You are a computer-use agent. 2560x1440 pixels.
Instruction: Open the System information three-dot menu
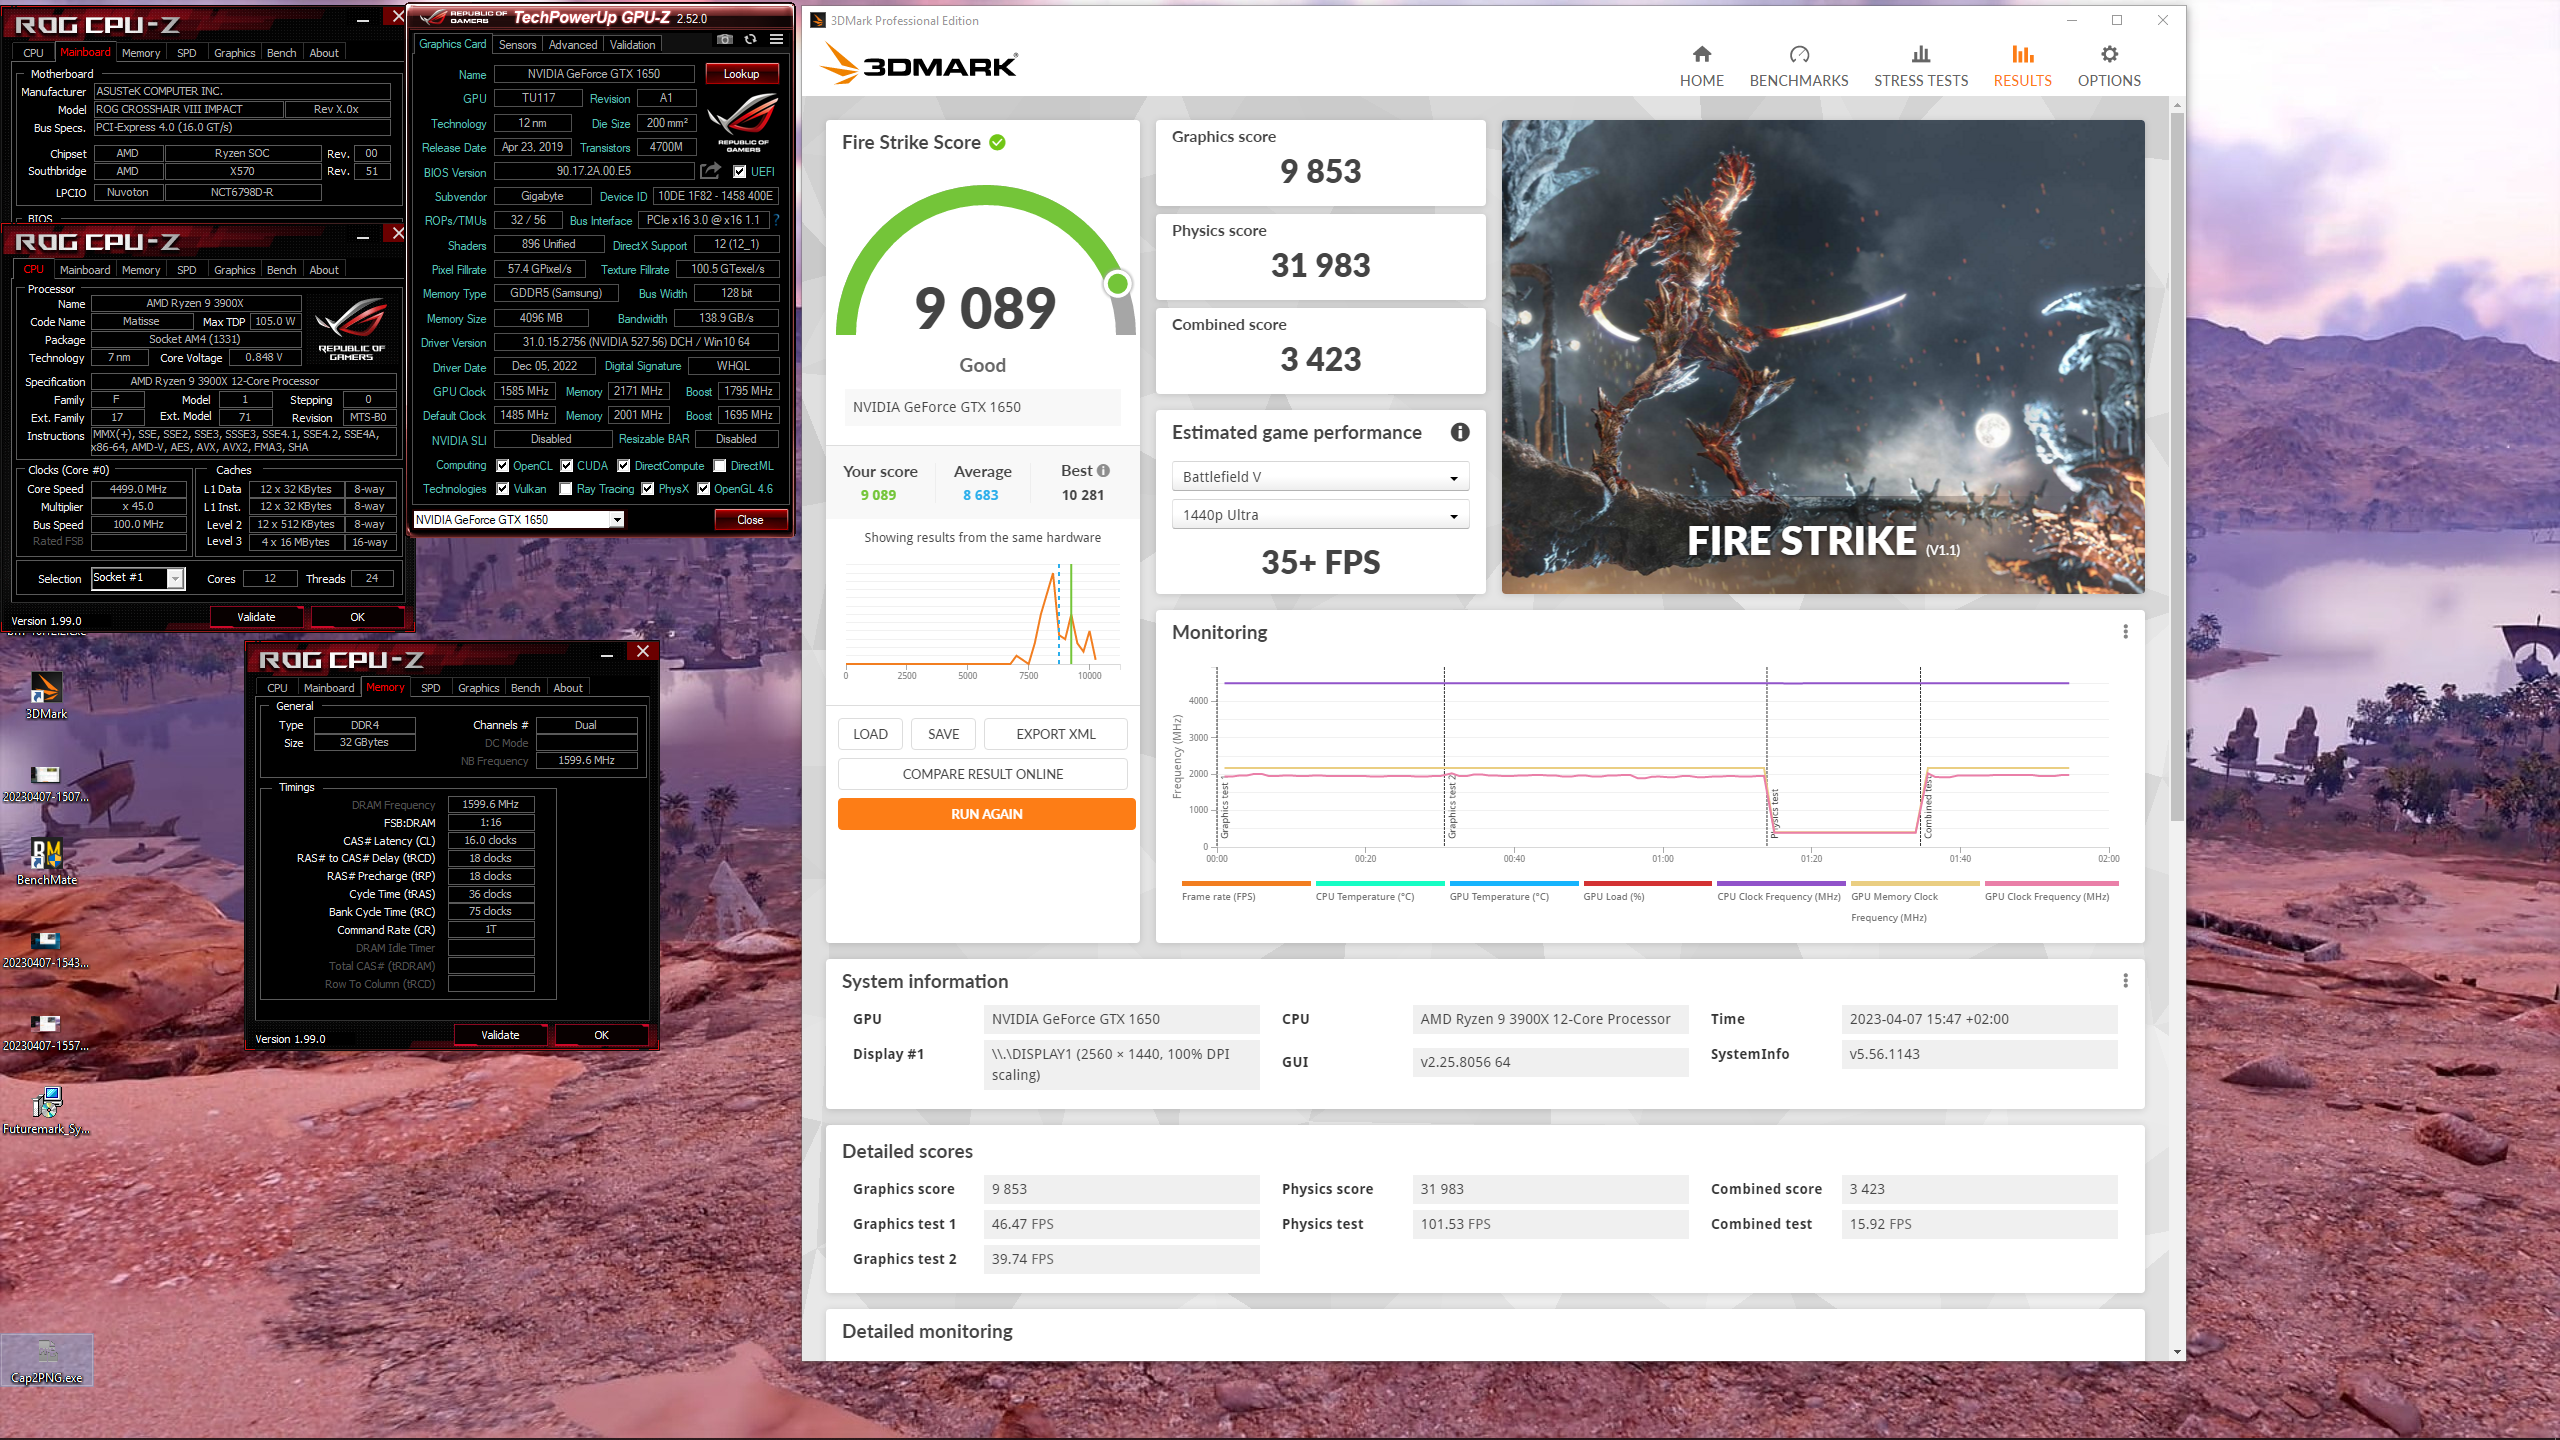coord(2125,981)
